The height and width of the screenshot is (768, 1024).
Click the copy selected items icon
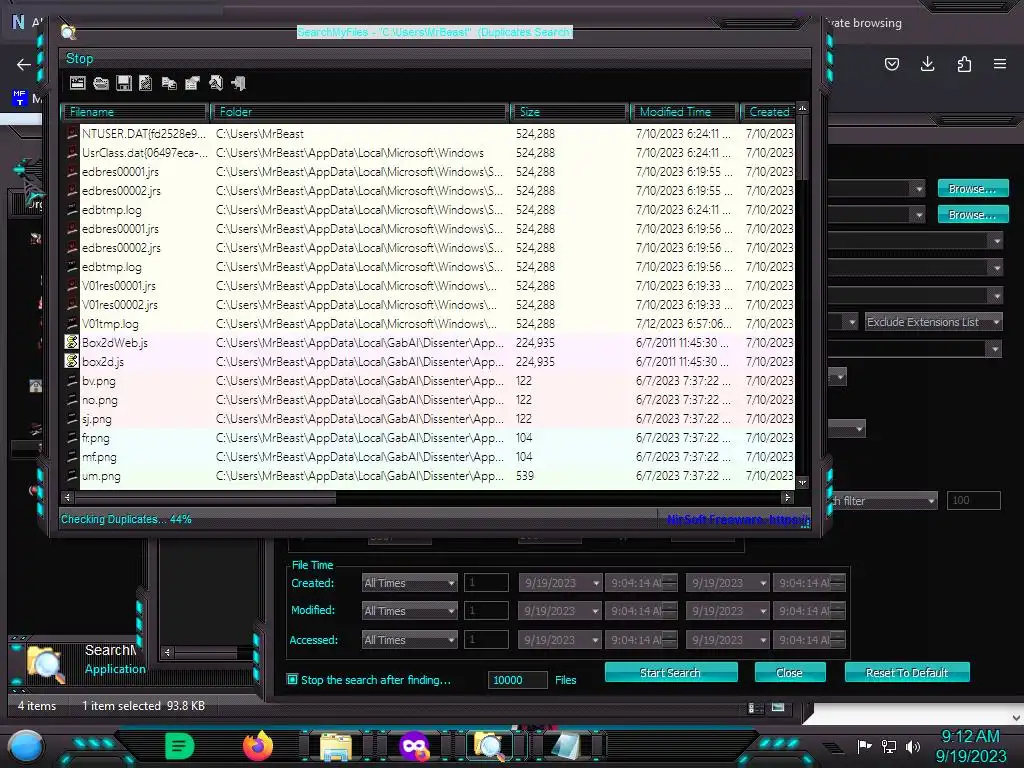169,83
